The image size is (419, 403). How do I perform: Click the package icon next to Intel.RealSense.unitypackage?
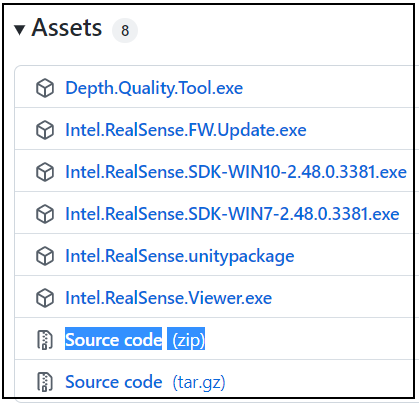(x=45, y=256)
